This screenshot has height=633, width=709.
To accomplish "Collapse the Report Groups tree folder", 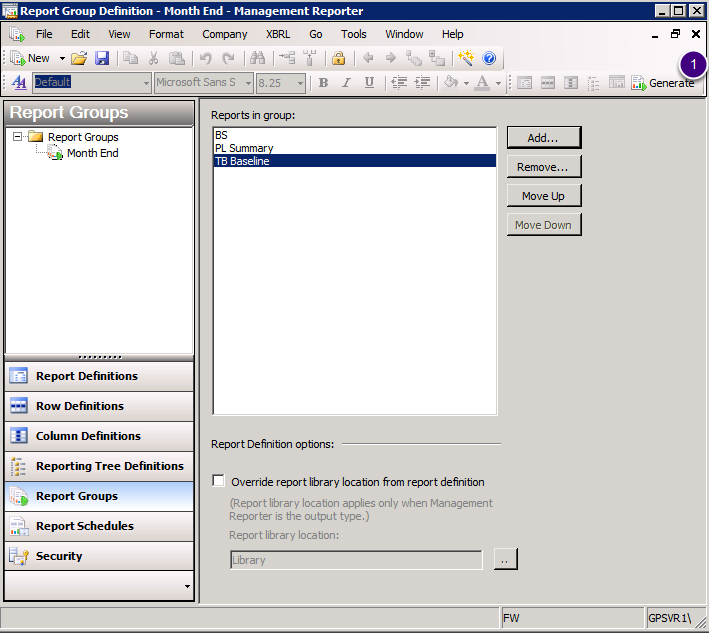I will click(x=18, y=136).
